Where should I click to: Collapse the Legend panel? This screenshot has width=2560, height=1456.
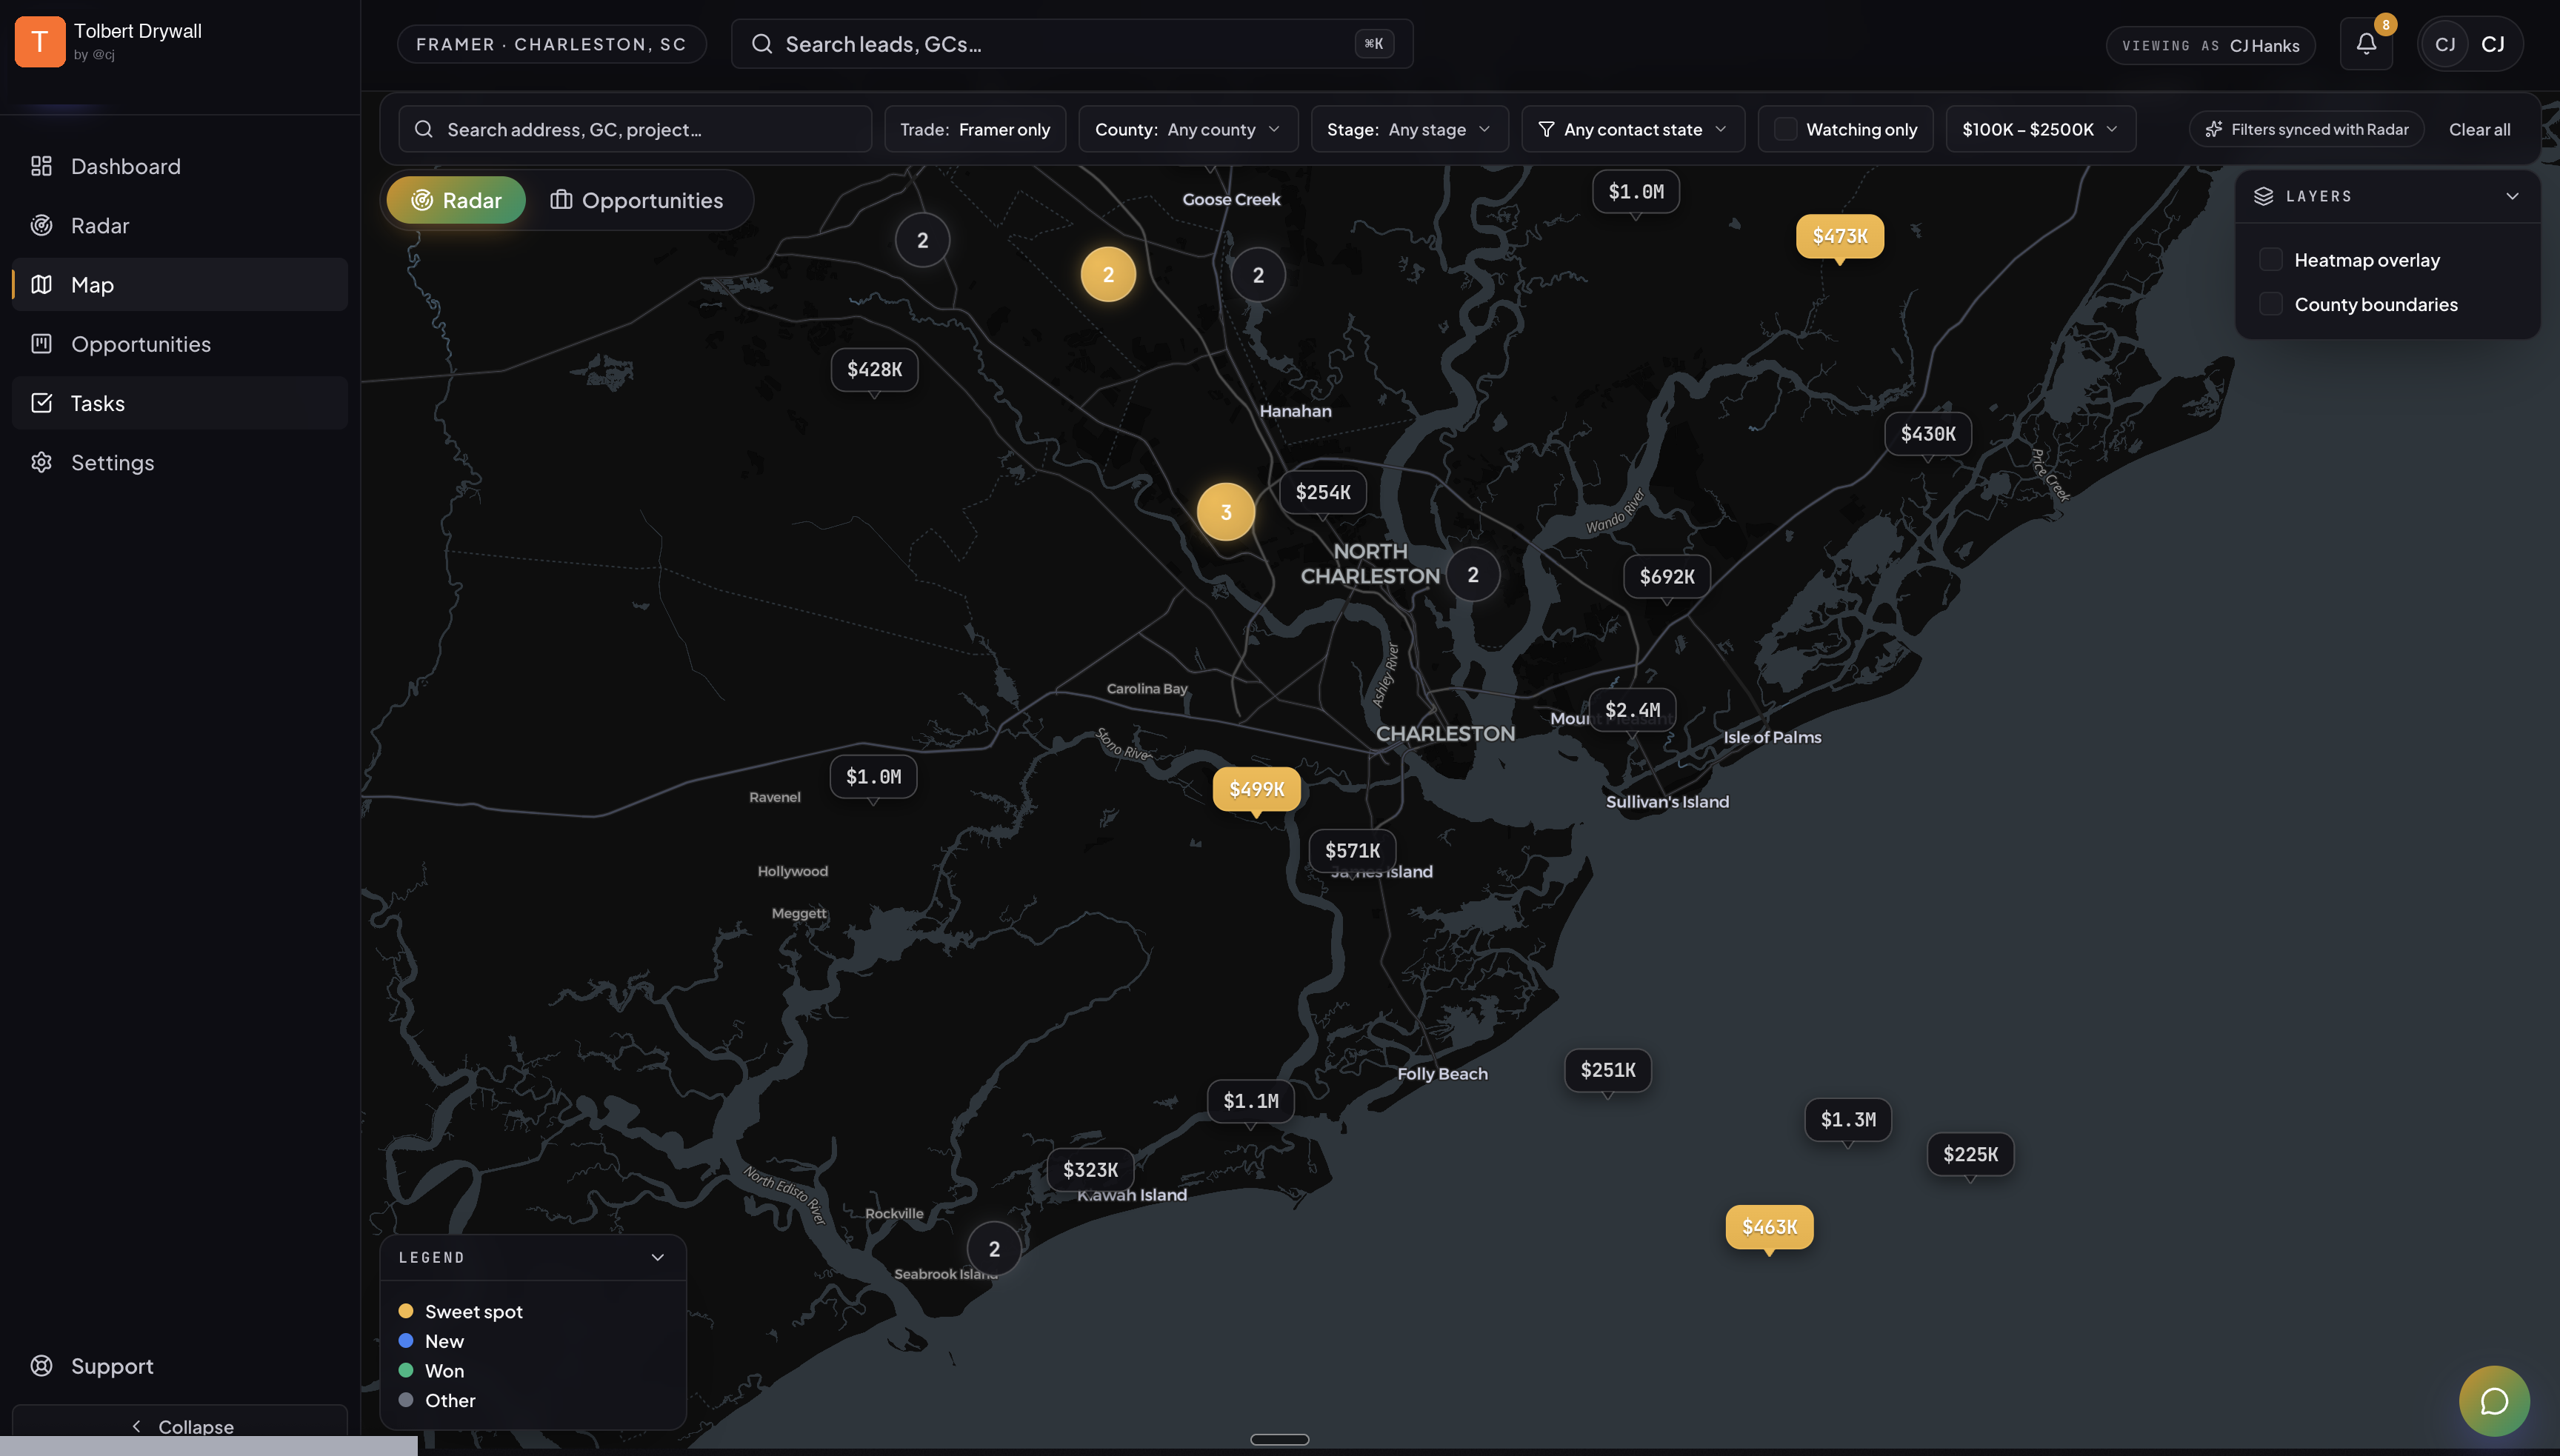pos(657,1257)
